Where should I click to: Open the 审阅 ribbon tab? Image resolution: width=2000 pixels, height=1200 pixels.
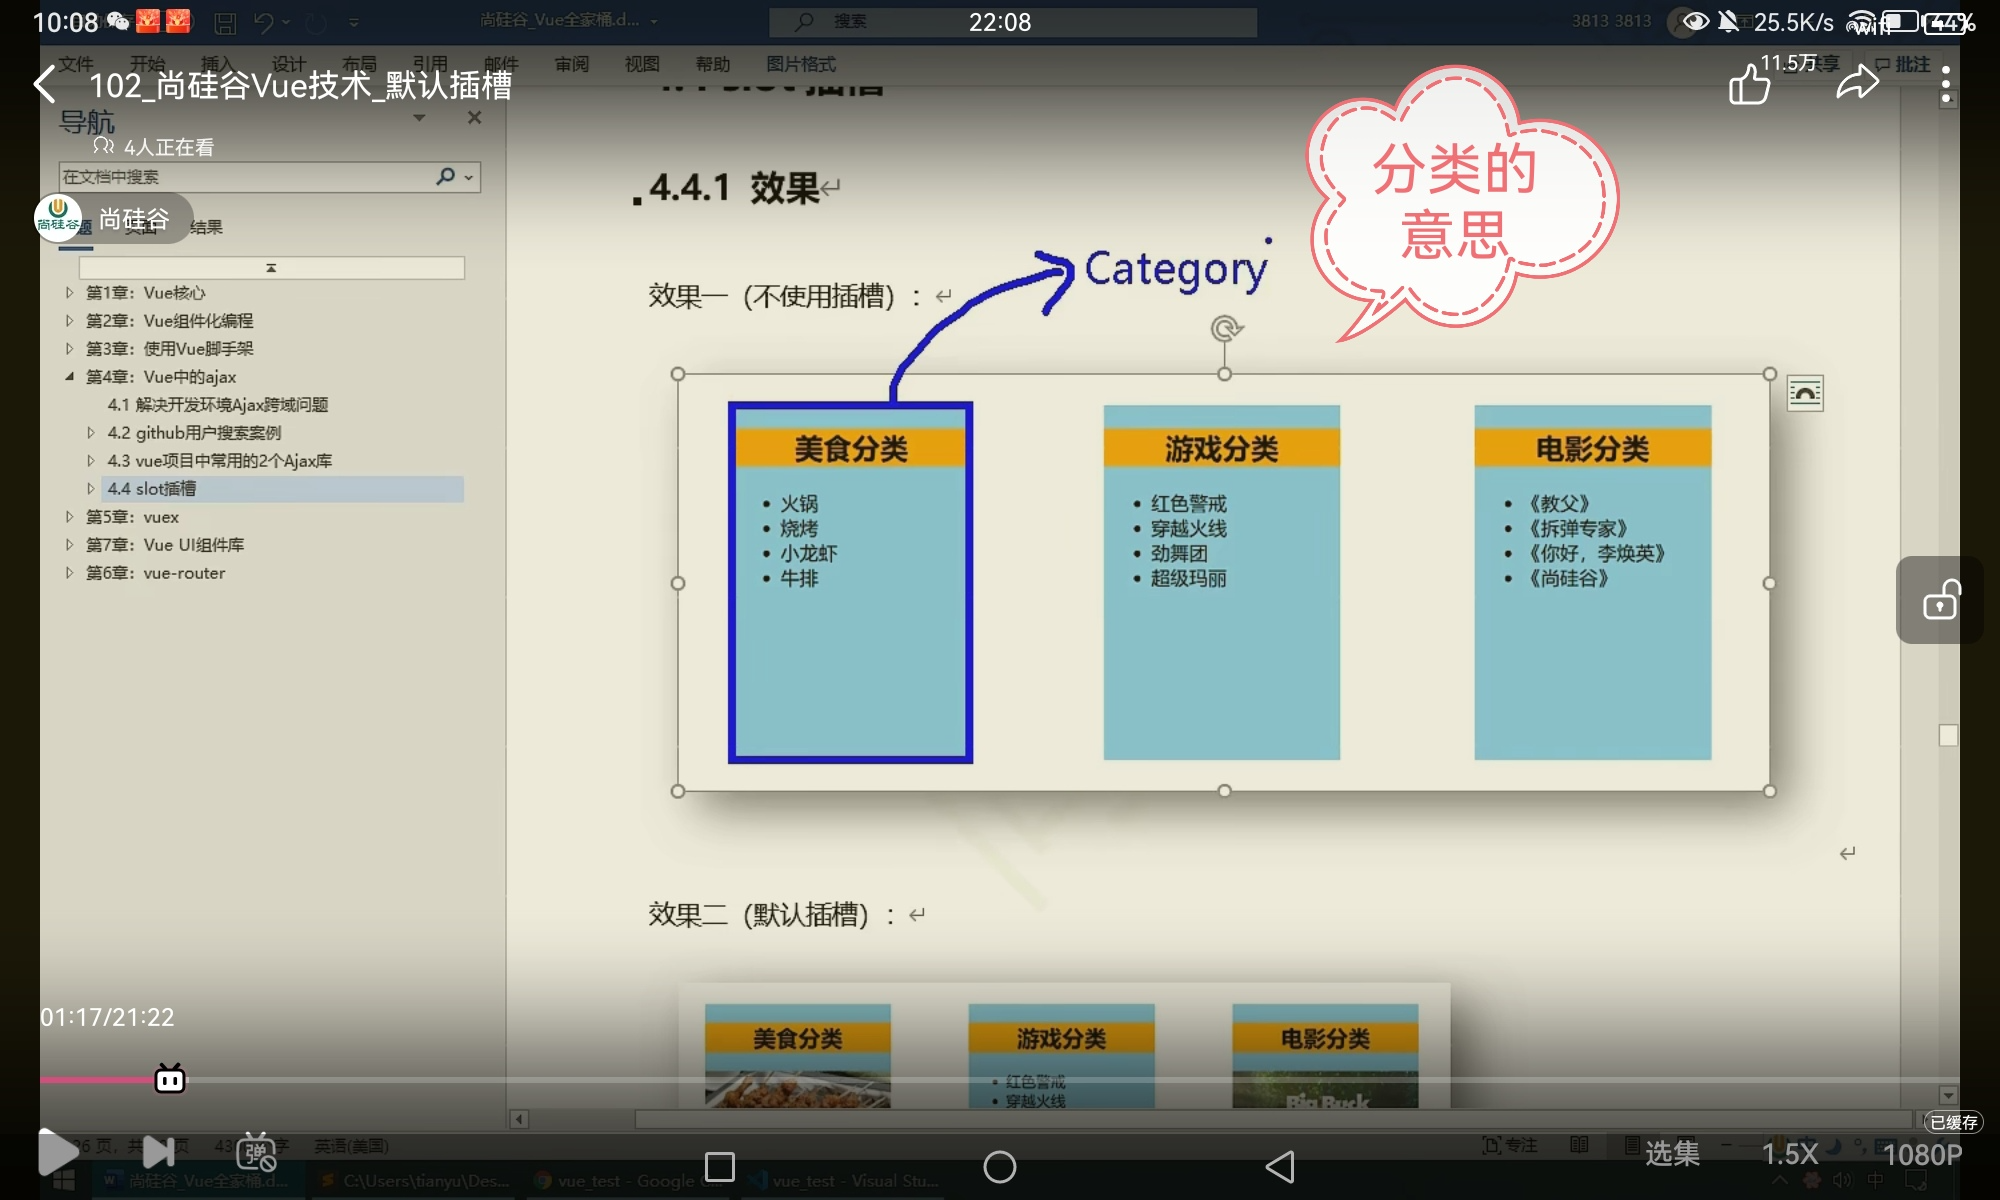[x=572, y=64]
